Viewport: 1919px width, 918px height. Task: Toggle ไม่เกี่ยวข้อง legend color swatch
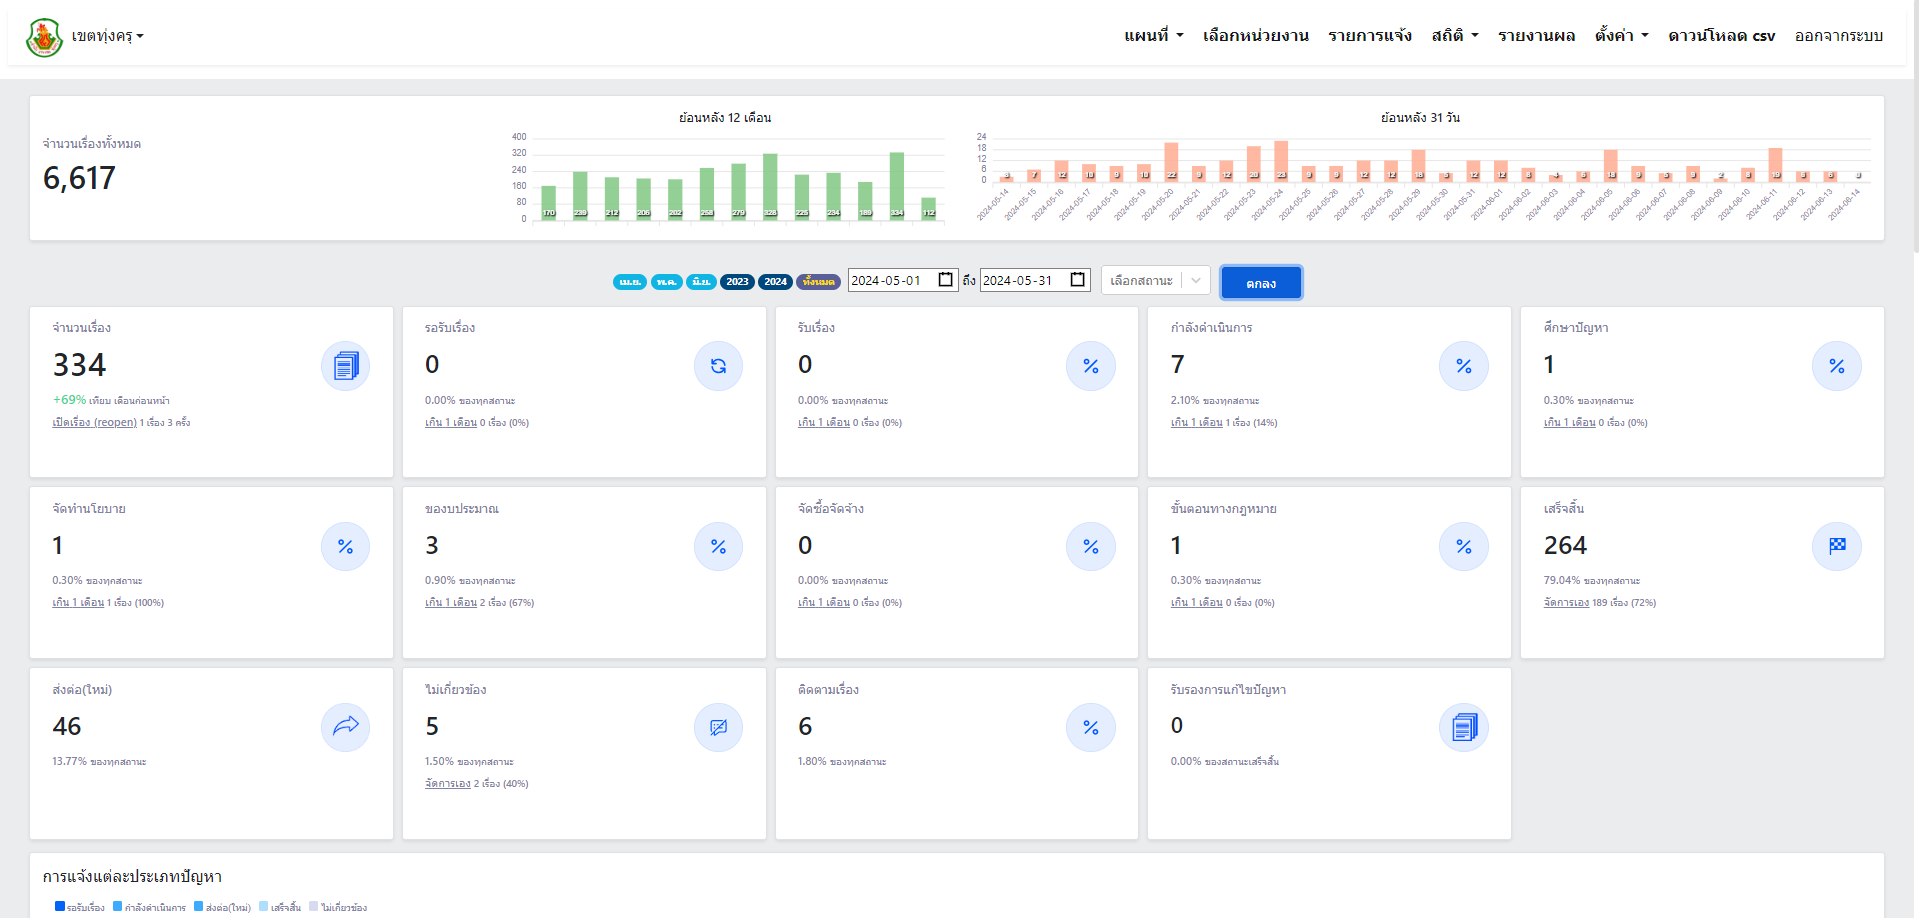[314, 907]
